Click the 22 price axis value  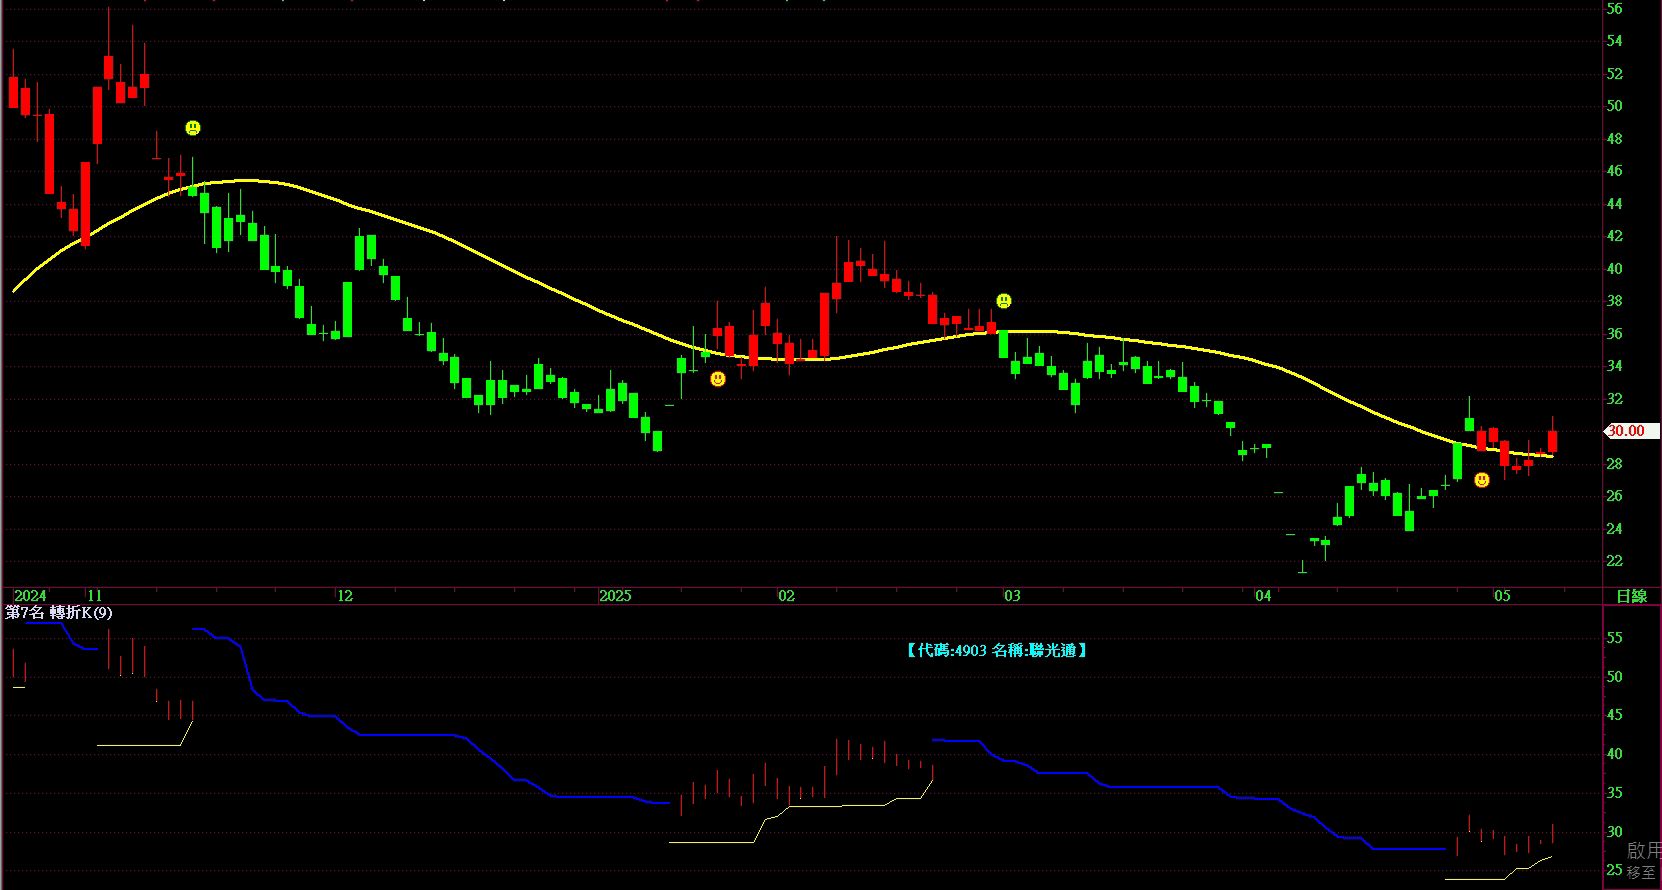[x=1614, y=561]
